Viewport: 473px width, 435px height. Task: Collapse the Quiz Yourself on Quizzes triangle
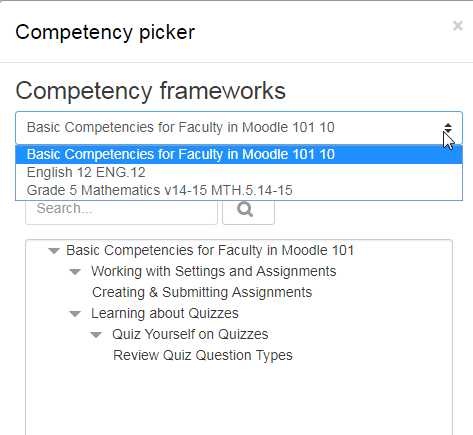(x=96, y=335)
